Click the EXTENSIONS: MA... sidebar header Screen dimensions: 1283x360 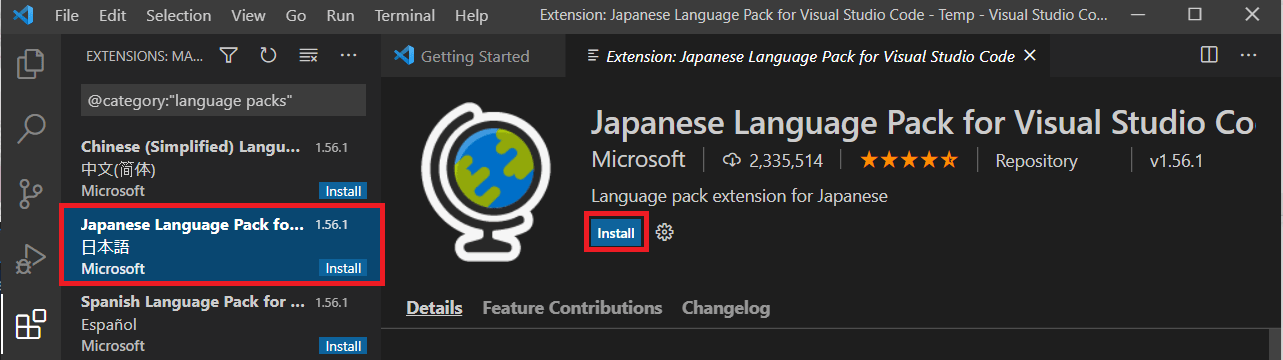(x=145, y=56)
